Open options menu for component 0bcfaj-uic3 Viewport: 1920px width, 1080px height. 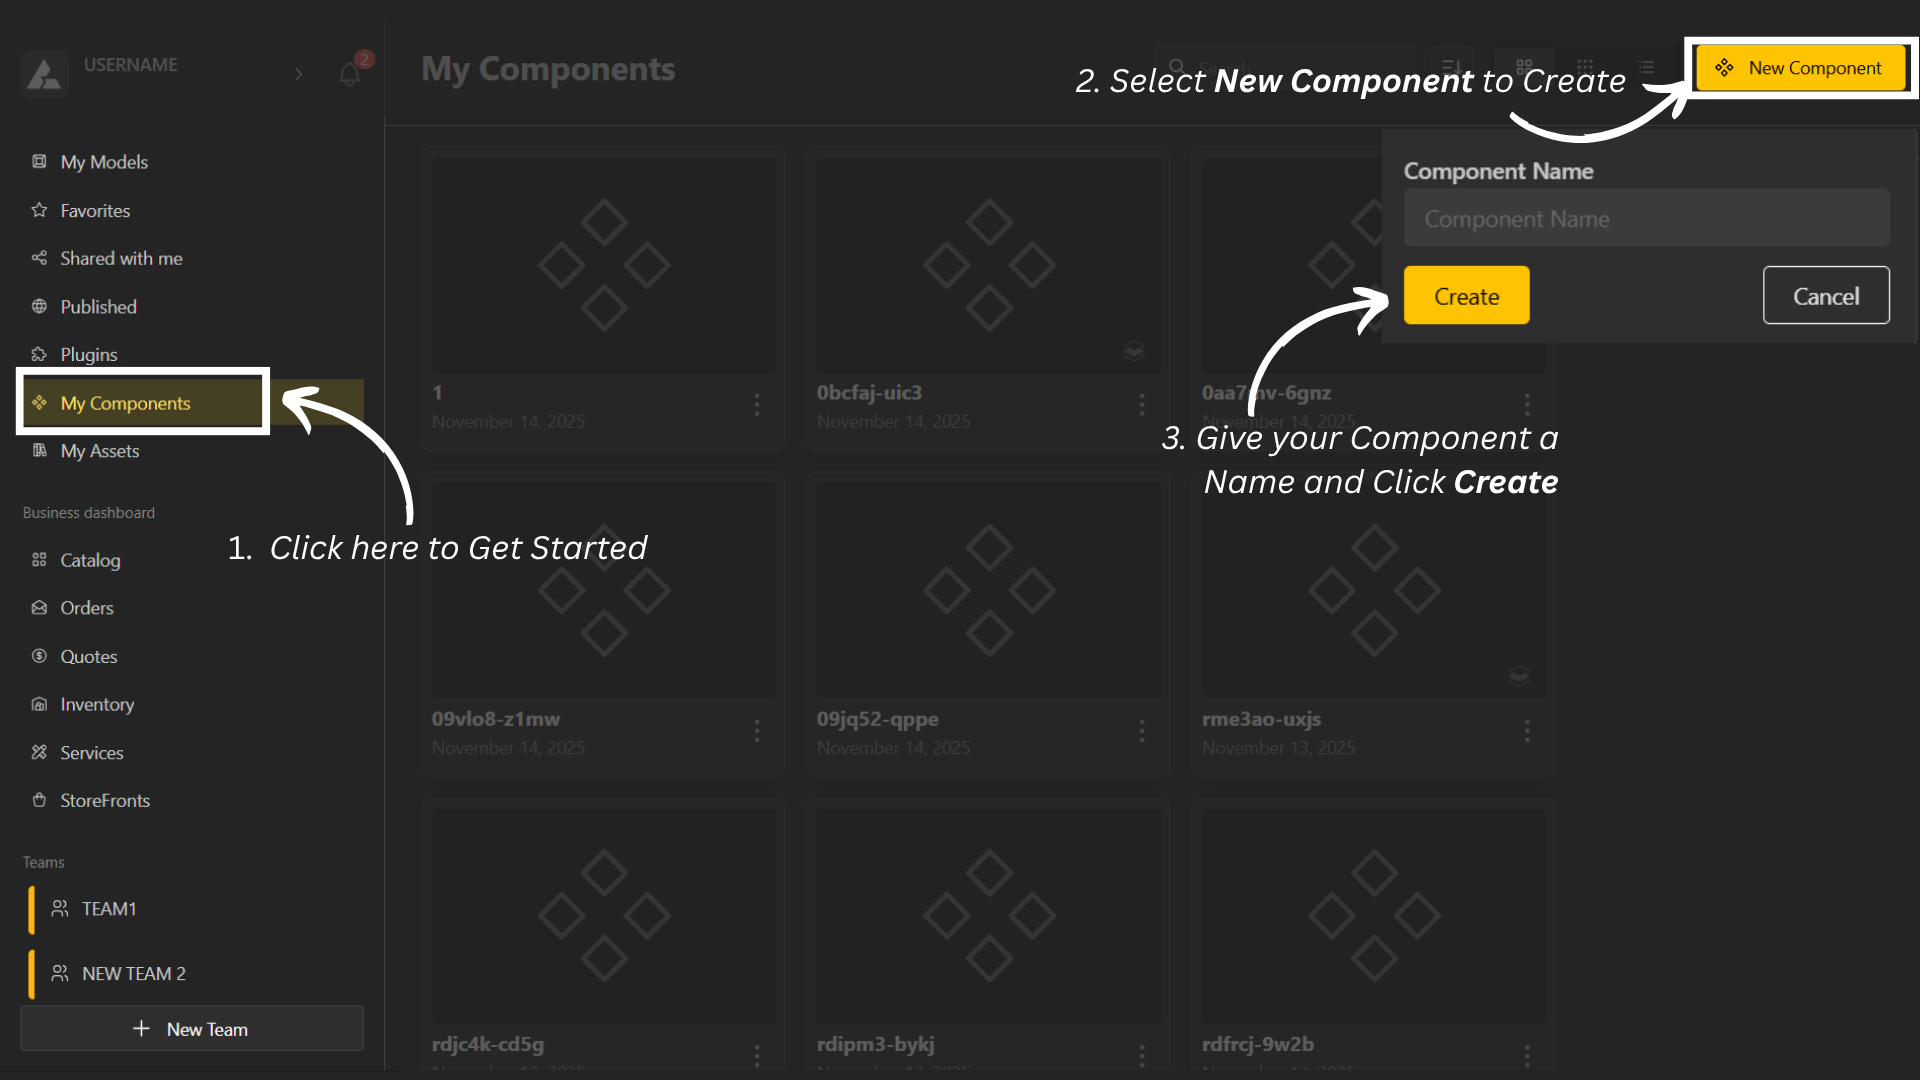tap(1141, 404)
